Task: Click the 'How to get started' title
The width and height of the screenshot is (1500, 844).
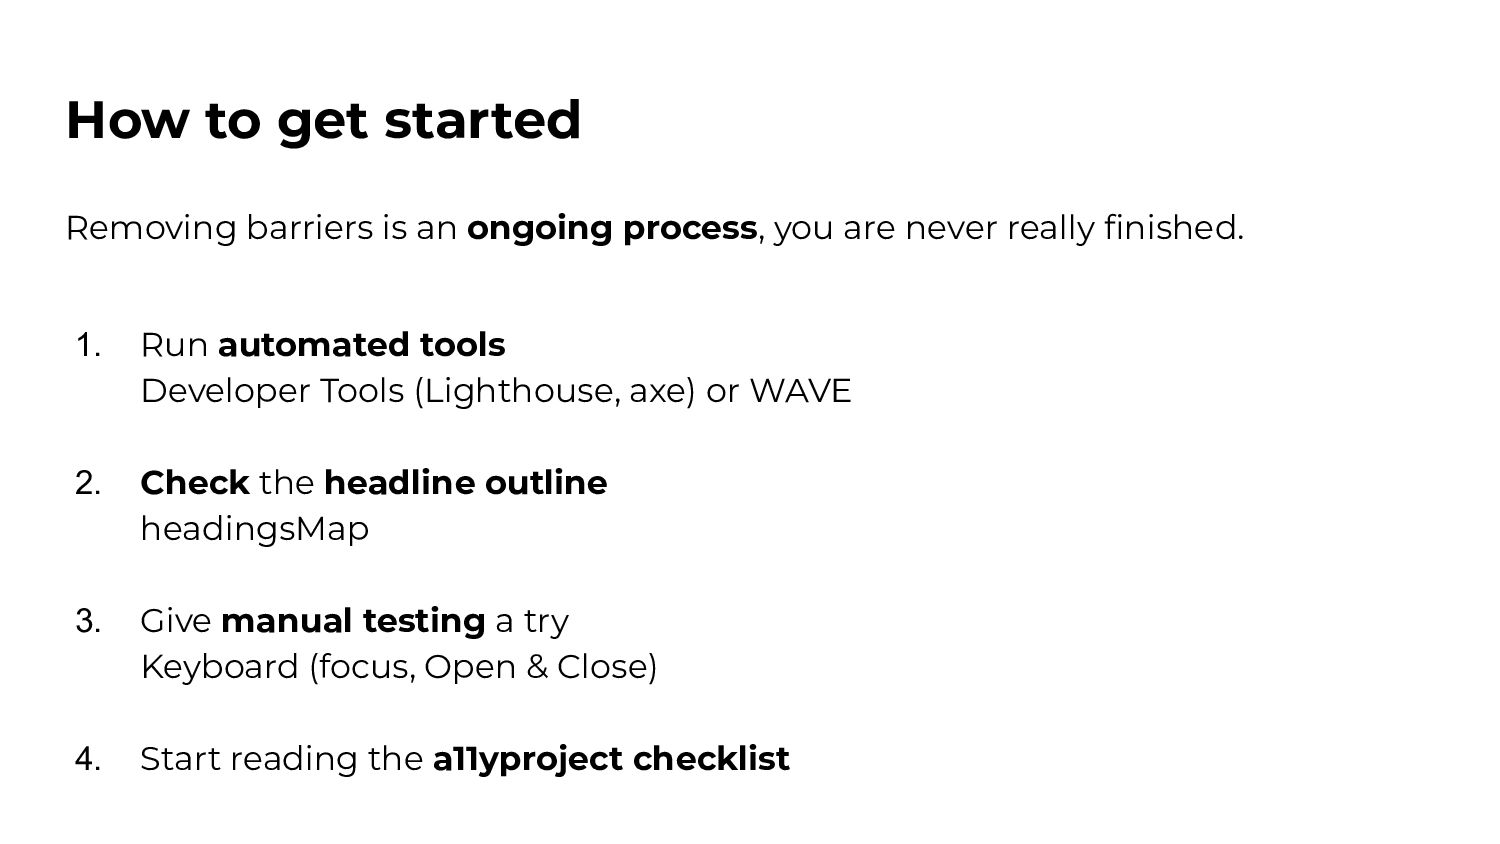Action: [323, 121]
